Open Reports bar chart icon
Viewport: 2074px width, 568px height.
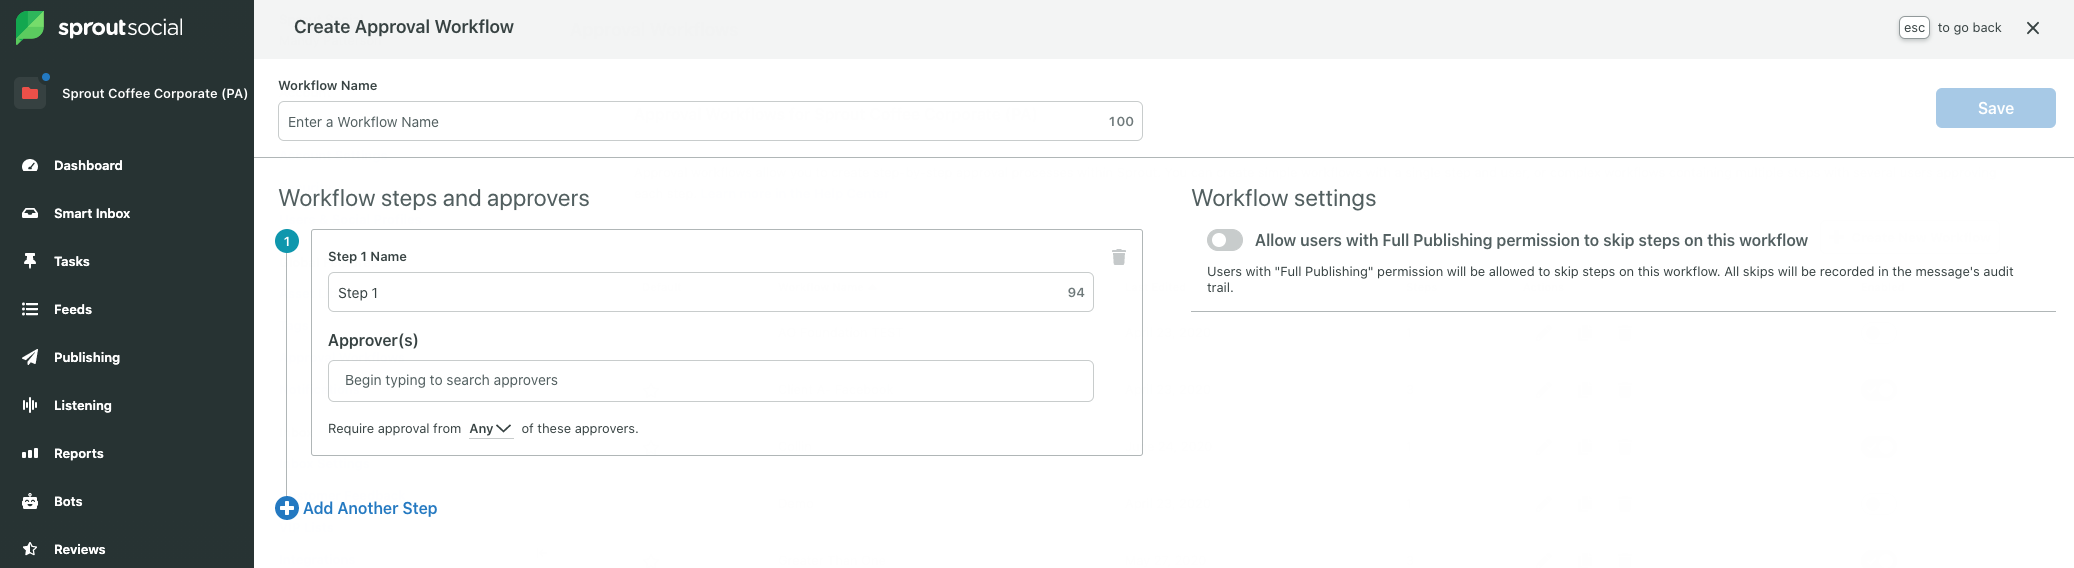(x=30, y=453)
